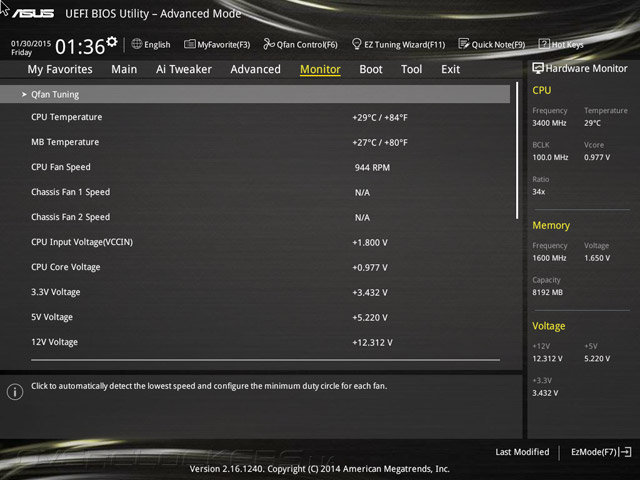Screen dimensions: 640x480
Task: Open the My Favorites tab
Action: (x=60, y=69)
